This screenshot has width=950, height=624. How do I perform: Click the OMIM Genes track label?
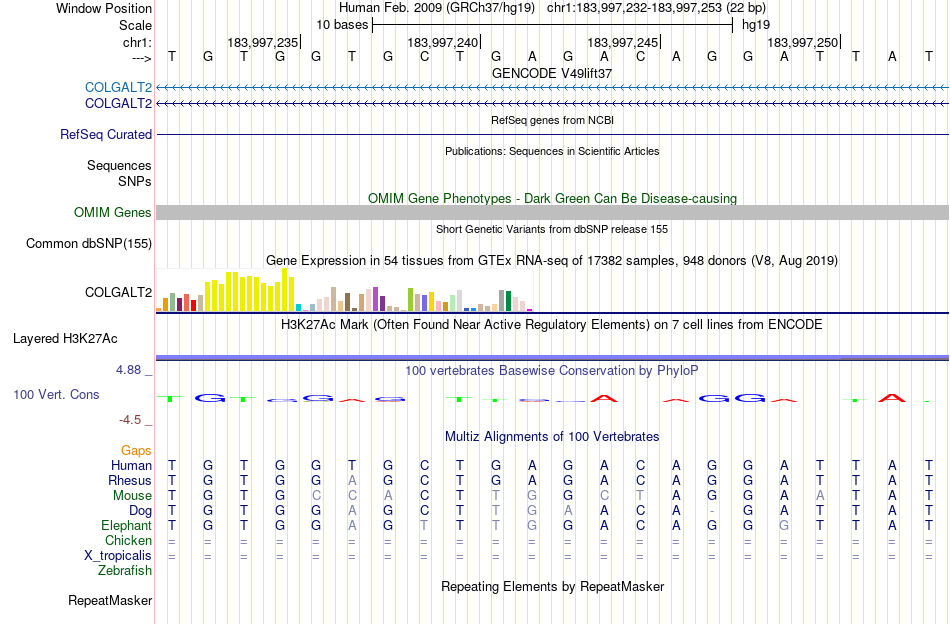coord(113,213)
